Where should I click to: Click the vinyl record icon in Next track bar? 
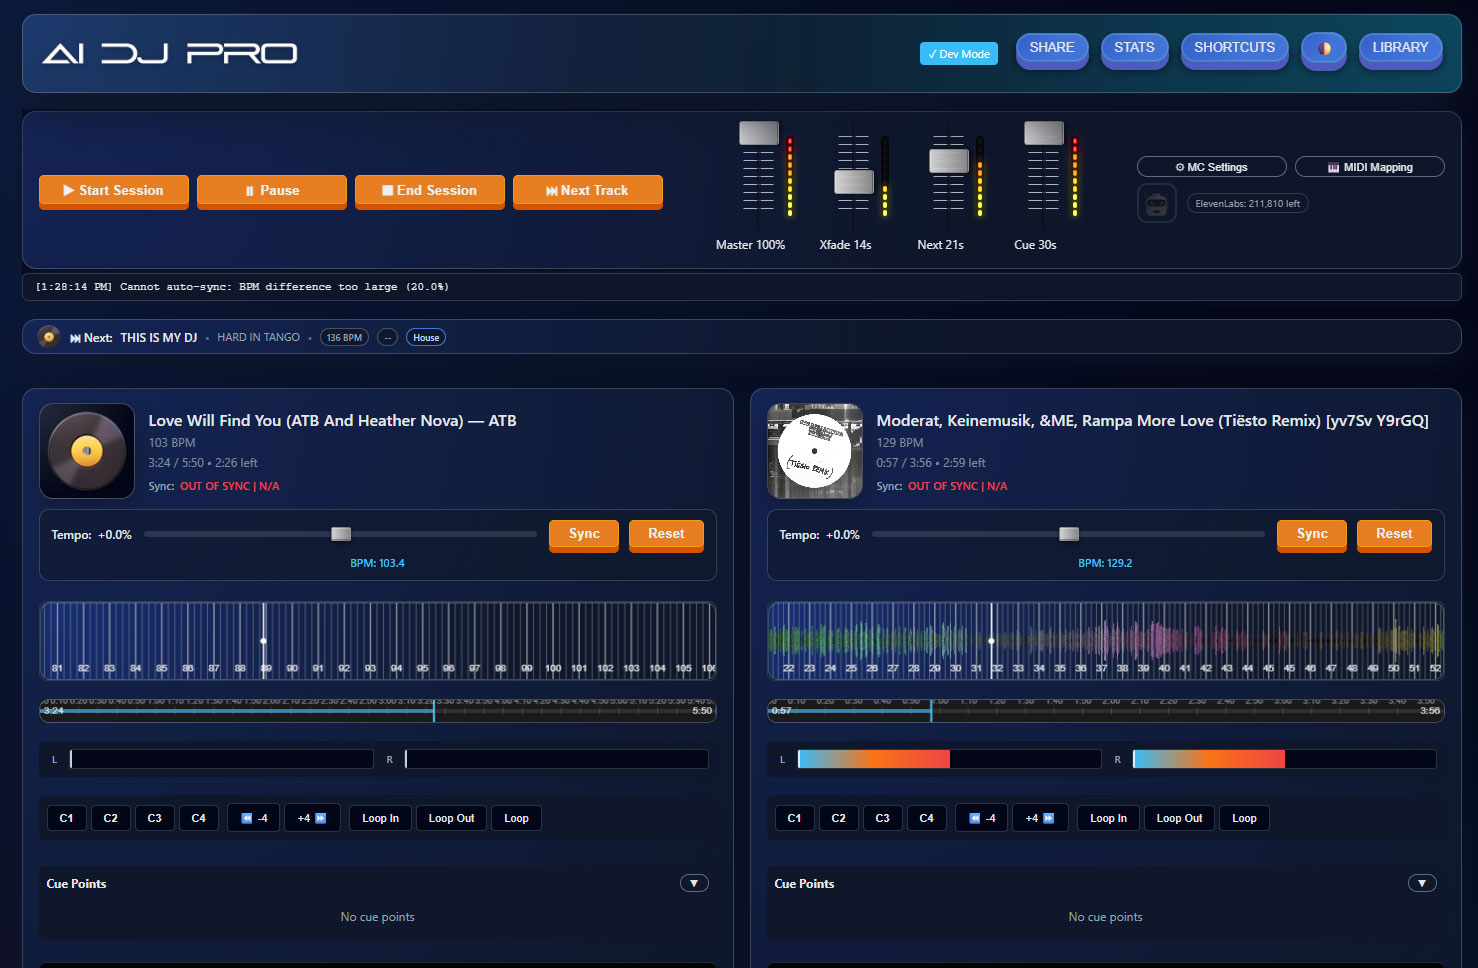(x=48, y=337)
